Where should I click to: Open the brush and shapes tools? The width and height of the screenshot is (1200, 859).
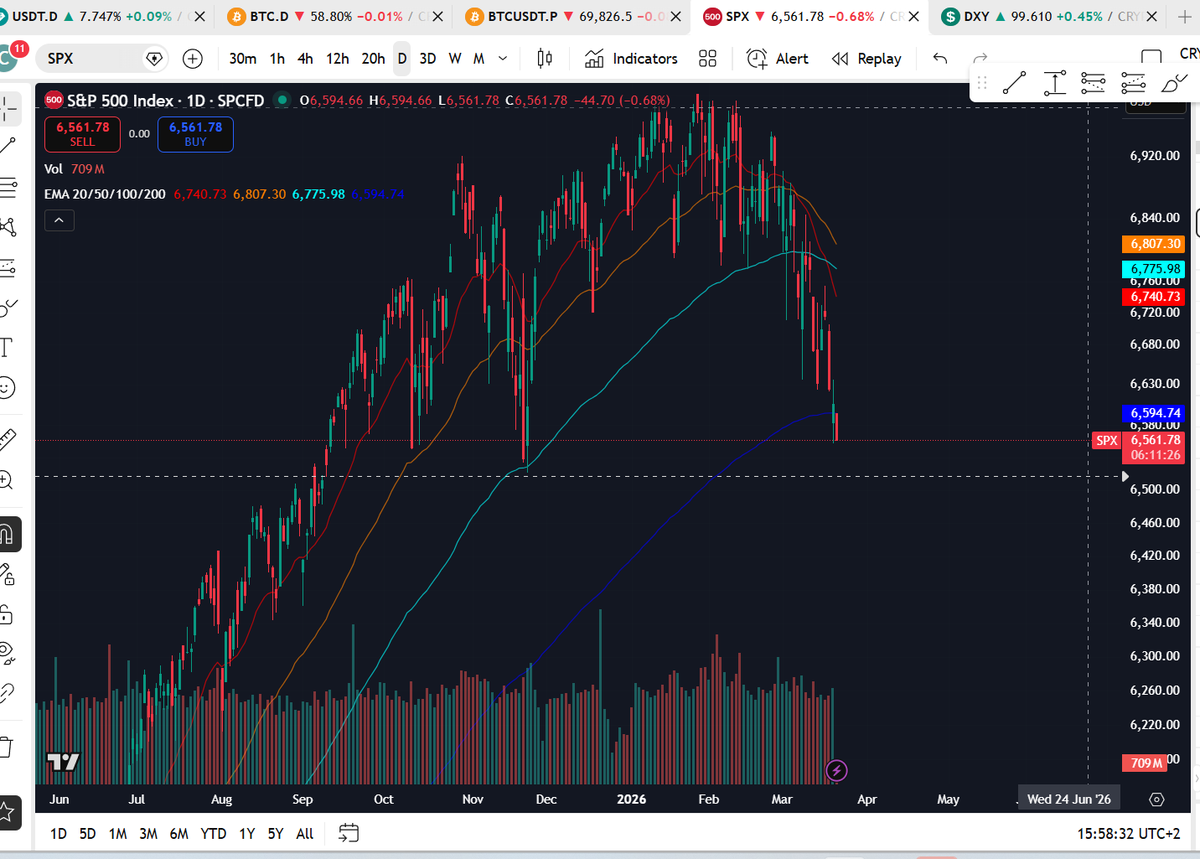coord(8,307)
